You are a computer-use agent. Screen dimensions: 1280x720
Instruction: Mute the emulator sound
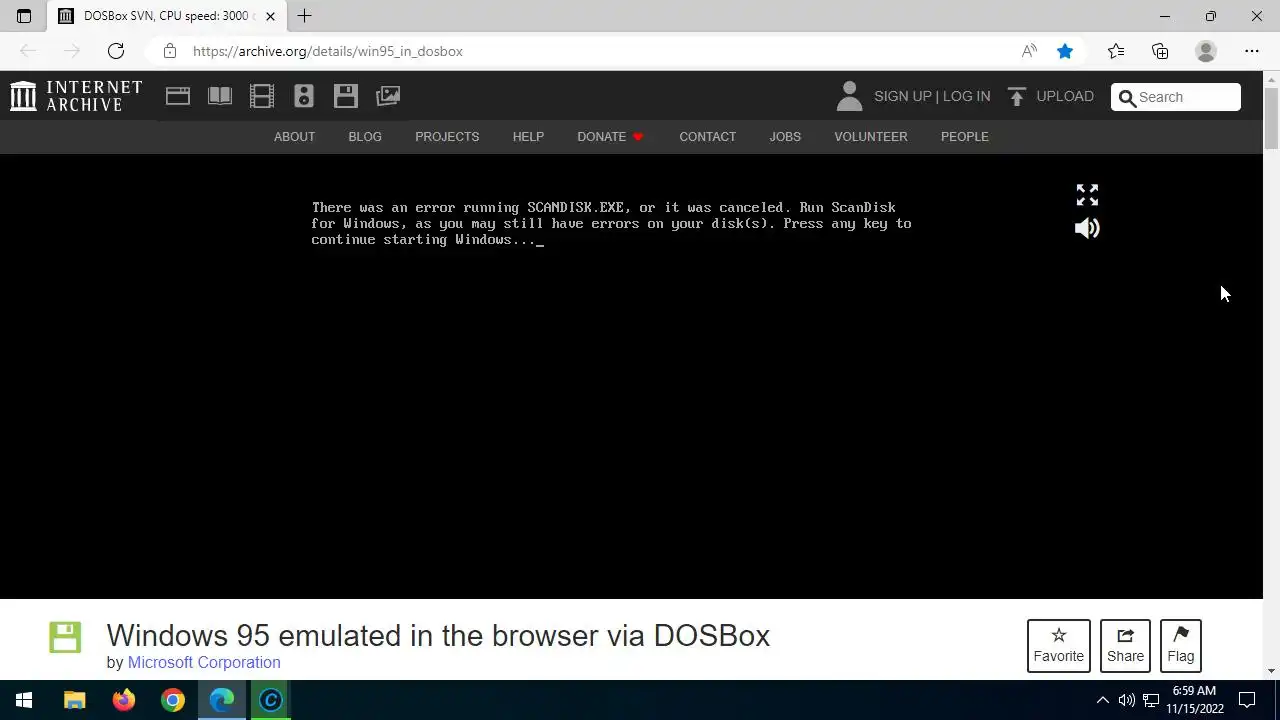[x=1087, y=228]
